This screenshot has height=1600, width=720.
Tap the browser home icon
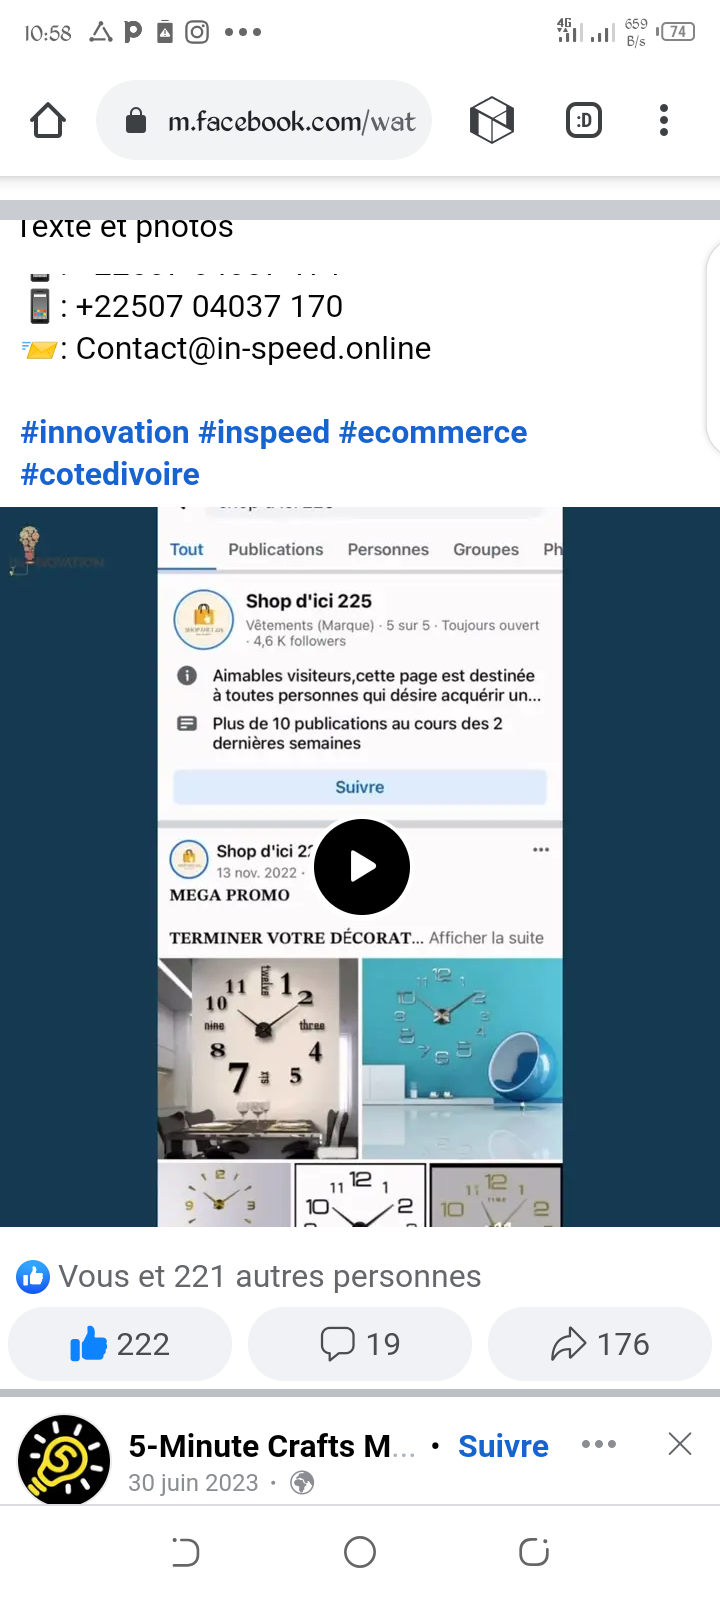(48, 121)
